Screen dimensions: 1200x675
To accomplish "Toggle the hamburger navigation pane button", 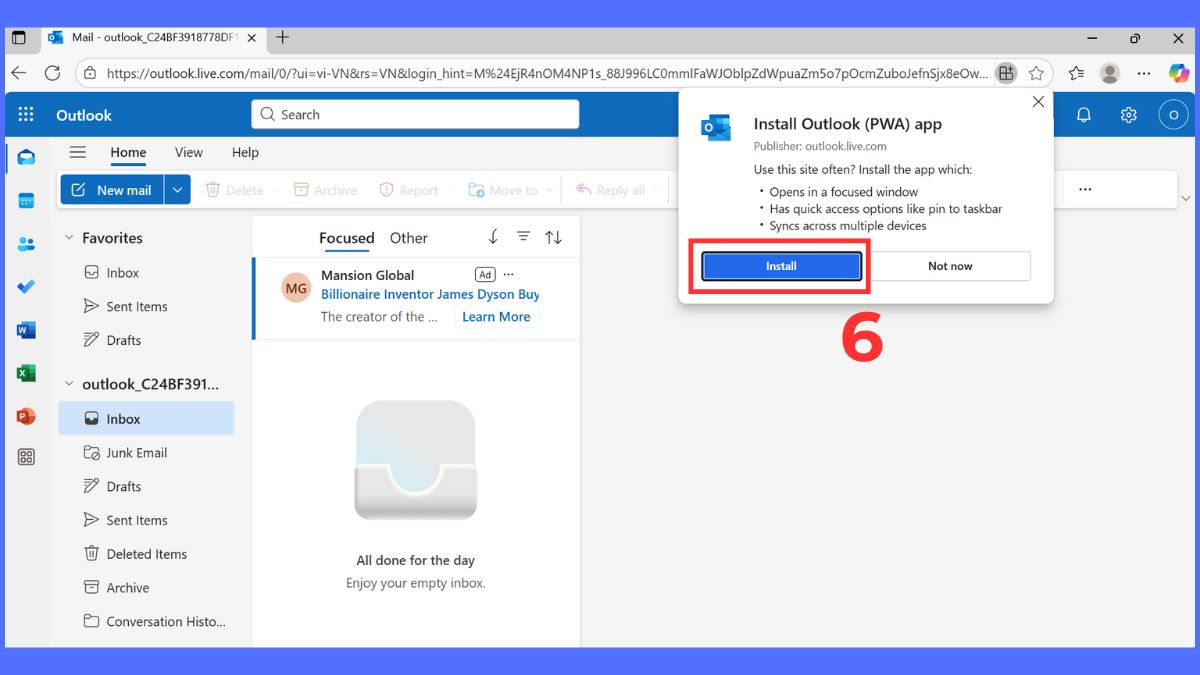I will pos(77,152).
